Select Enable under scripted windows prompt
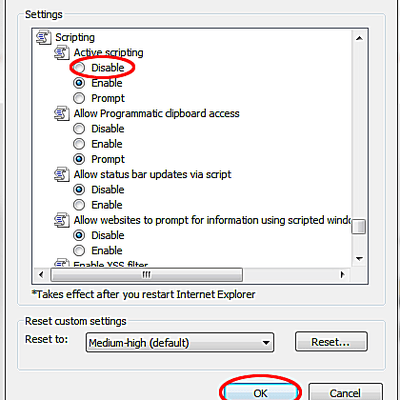This screenshot has height=400, width=400. tap(79, 251)
